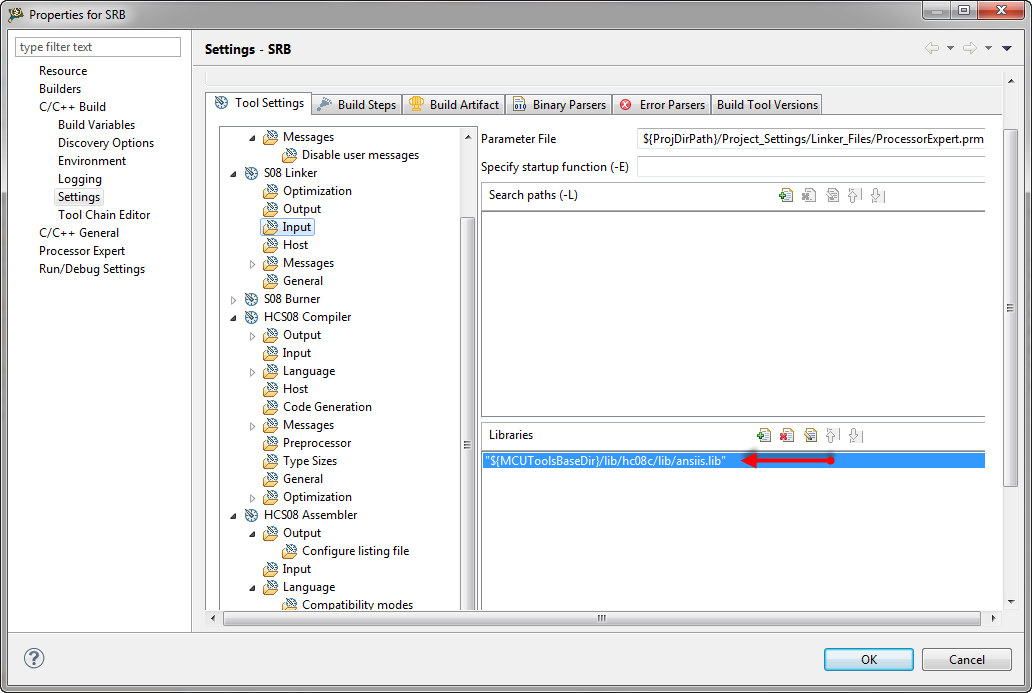Add a new entry to Search paths (-L)
The height and width of the screenshot is (693, 1032).
pyautogui.click(x=786, y=195)
